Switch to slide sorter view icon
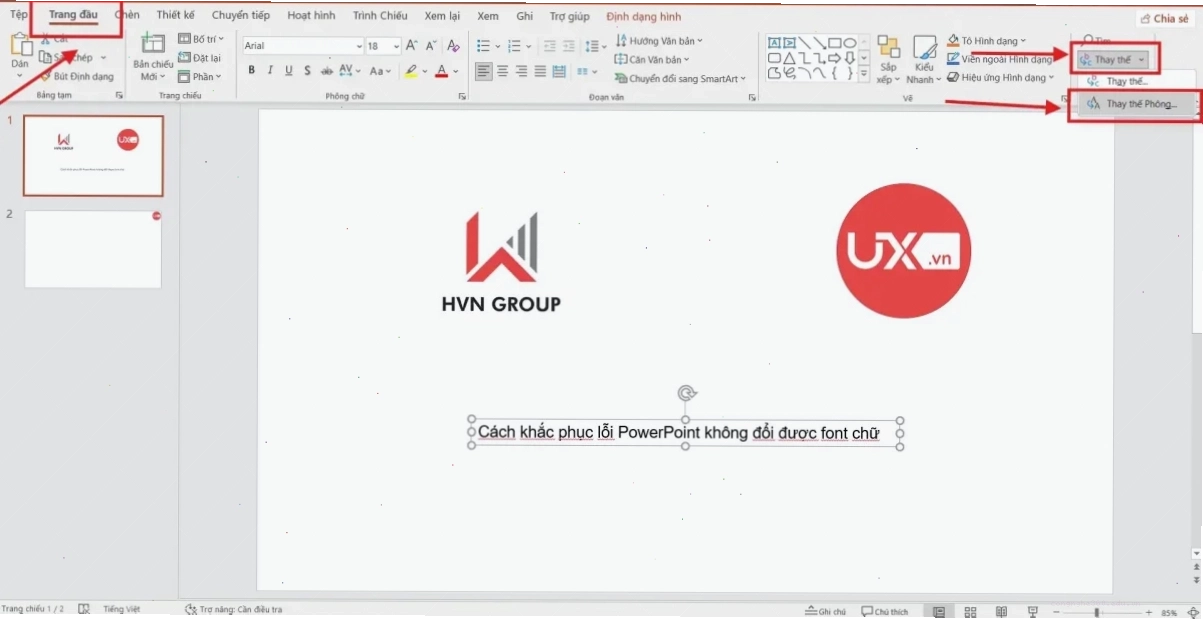This screenshot has height=620, width=1203. [970, 611]
